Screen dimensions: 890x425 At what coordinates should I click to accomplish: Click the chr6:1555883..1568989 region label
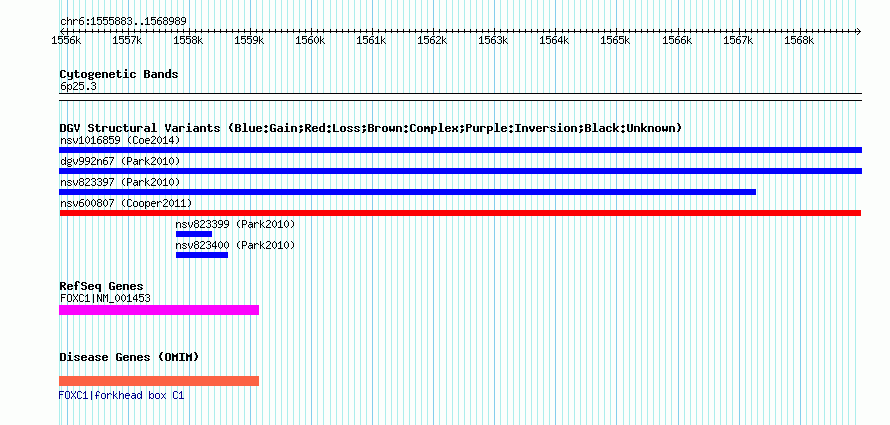pos(123,22)
